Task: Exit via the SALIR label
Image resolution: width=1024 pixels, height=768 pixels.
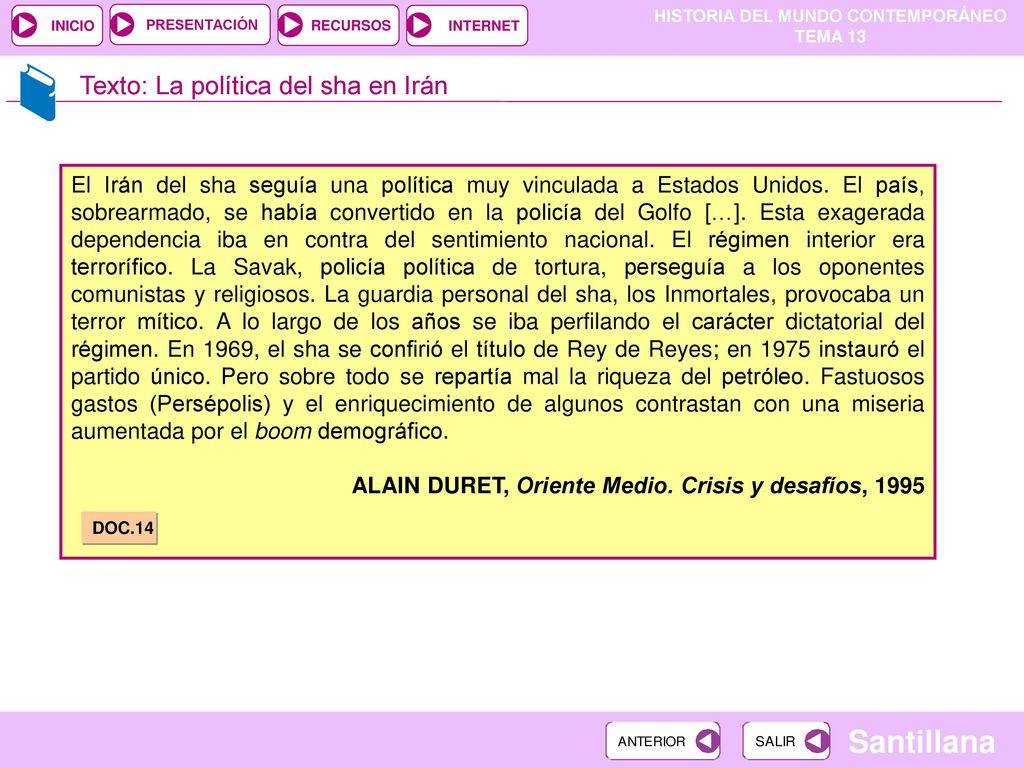Action: pyautogui.click(x=775, y=741)
